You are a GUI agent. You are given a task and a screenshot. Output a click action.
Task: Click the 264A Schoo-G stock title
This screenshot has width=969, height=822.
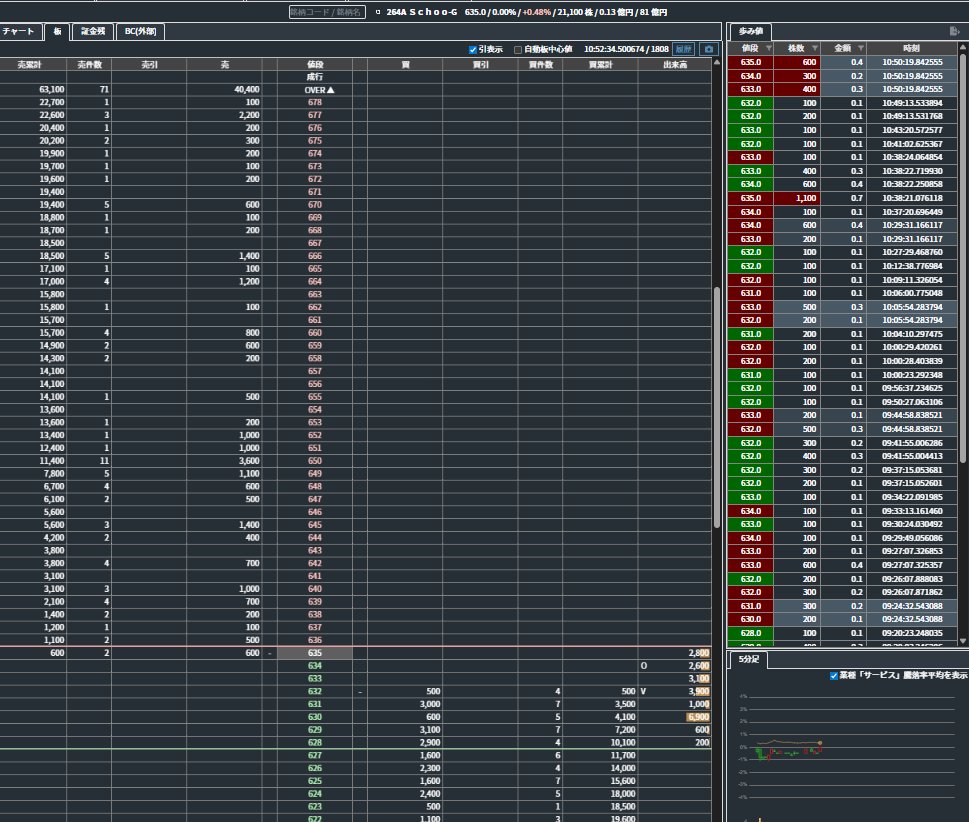[421, 12]
